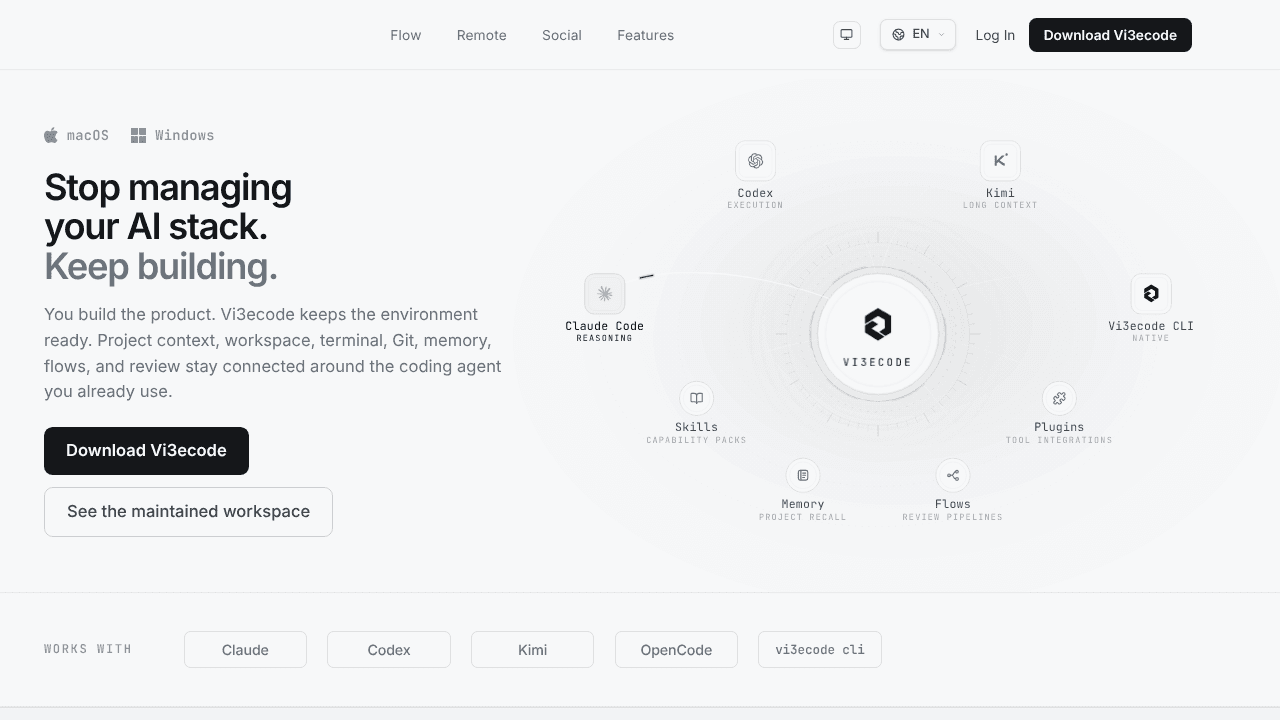The width and height of the screenshot is (1280, 720).
Task: Click the Memory document icon
Action: [x=803, y=475]
